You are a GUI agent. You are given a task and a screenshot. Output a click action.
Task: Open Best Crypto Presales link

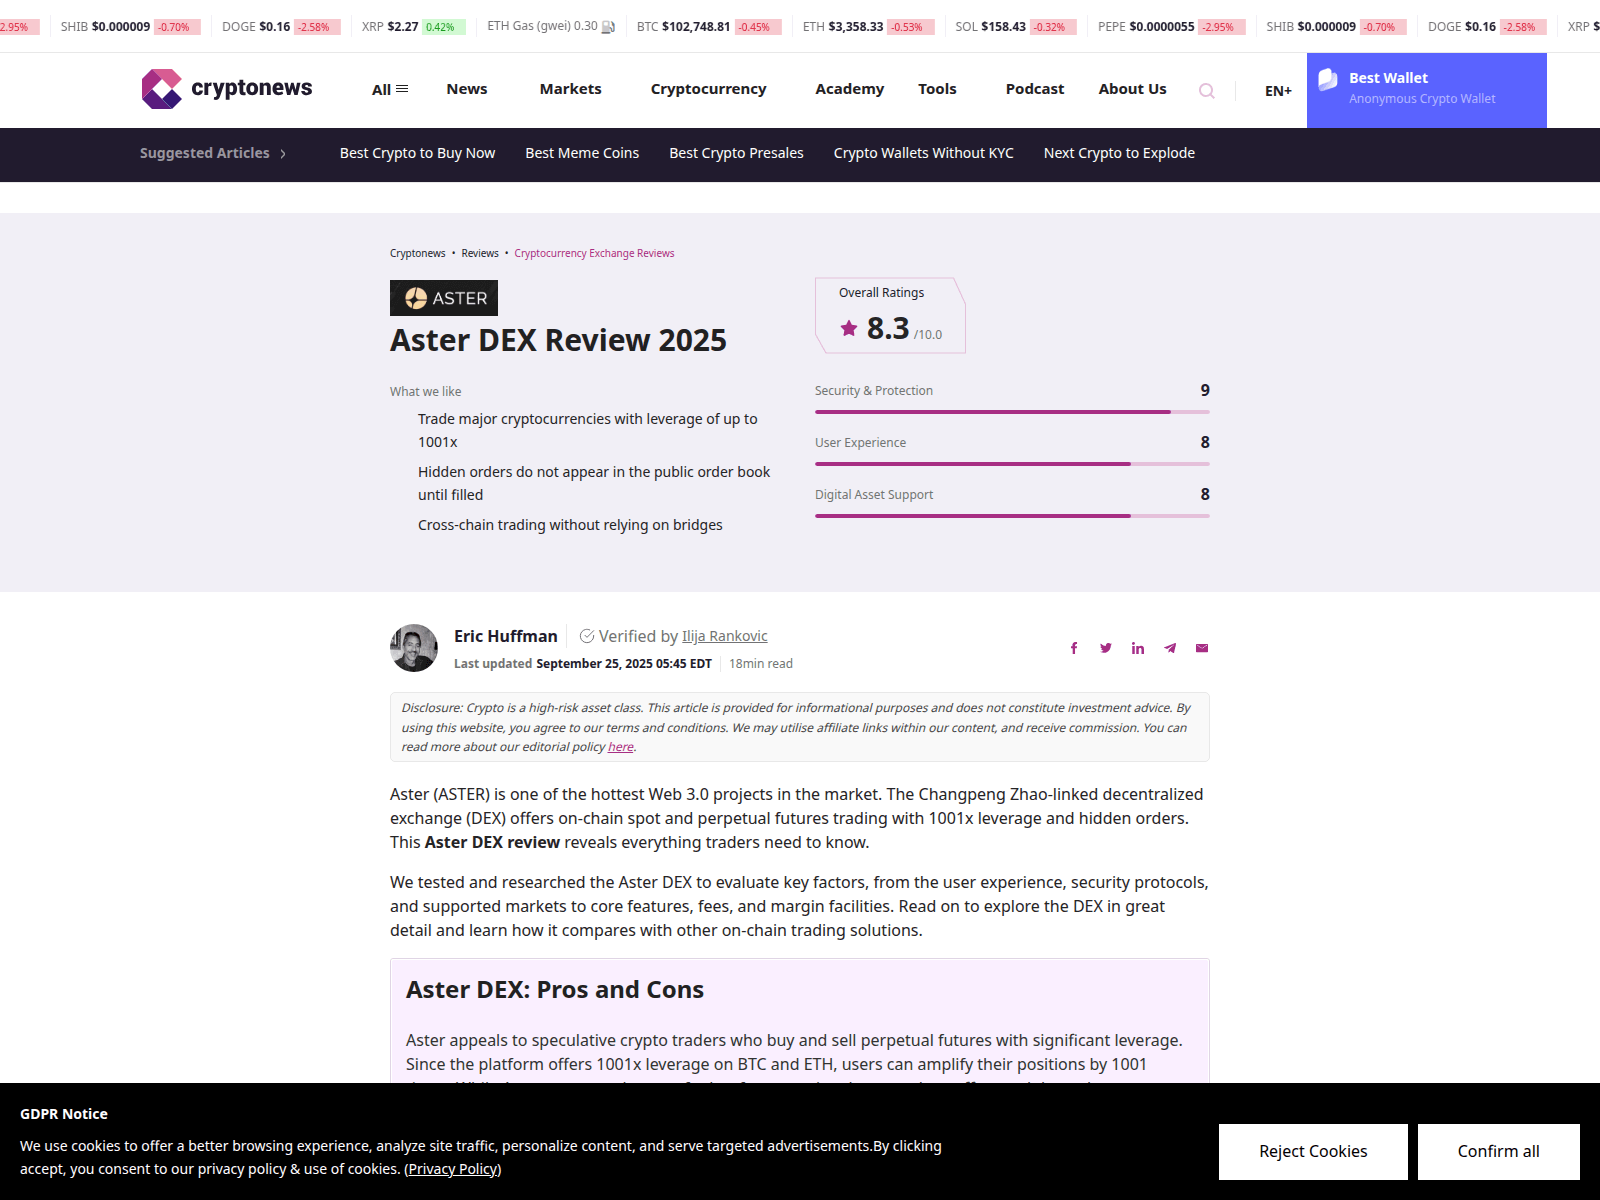click(x=737, y=153)
